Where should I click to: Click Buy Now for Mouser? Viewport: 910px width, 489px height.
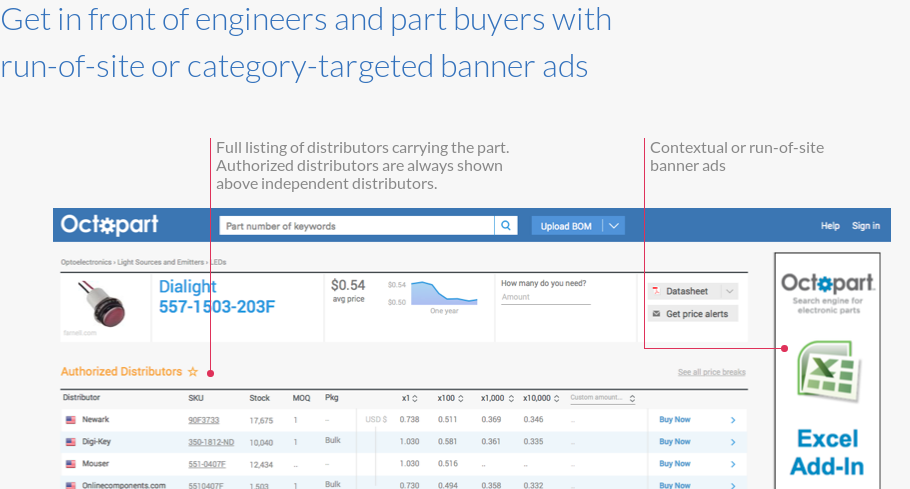[674, 463]
